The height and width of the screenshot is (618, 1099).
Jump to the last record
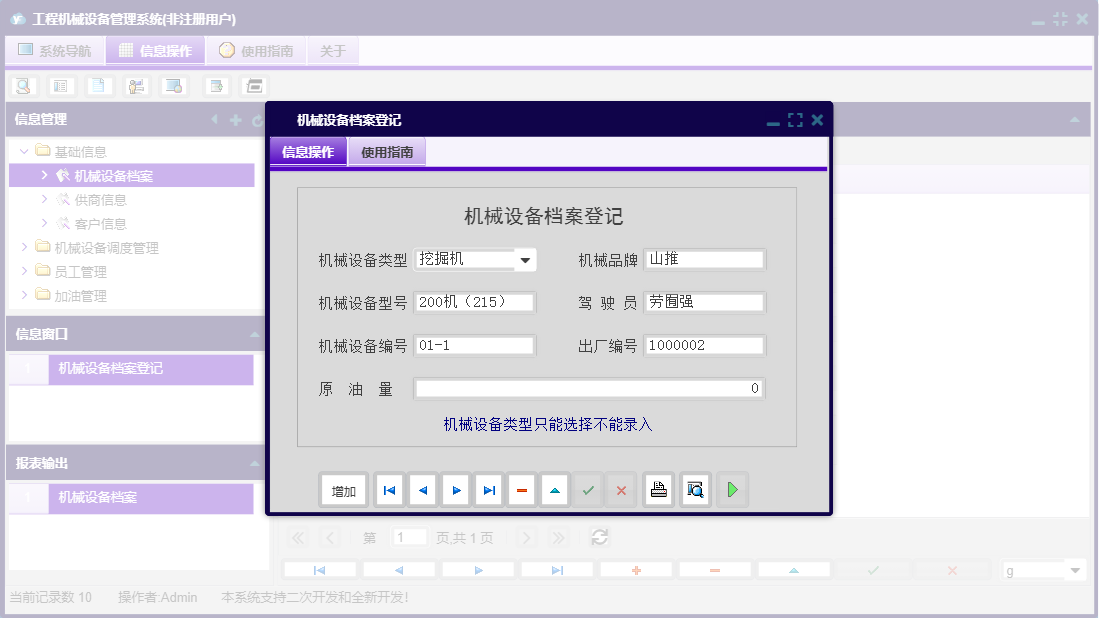(x=488, y=489)
